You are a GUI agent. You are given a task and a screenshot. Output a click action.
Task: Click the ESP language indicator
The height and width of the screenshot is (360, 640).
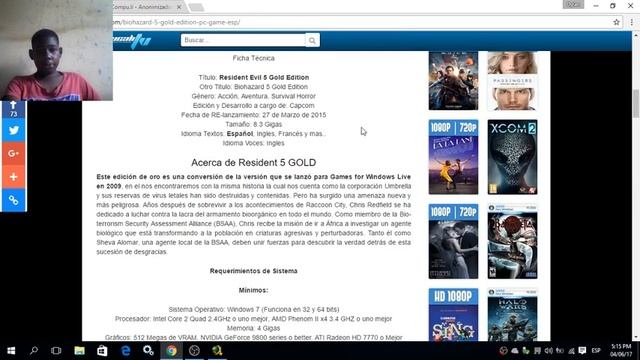tap(596, 351)
